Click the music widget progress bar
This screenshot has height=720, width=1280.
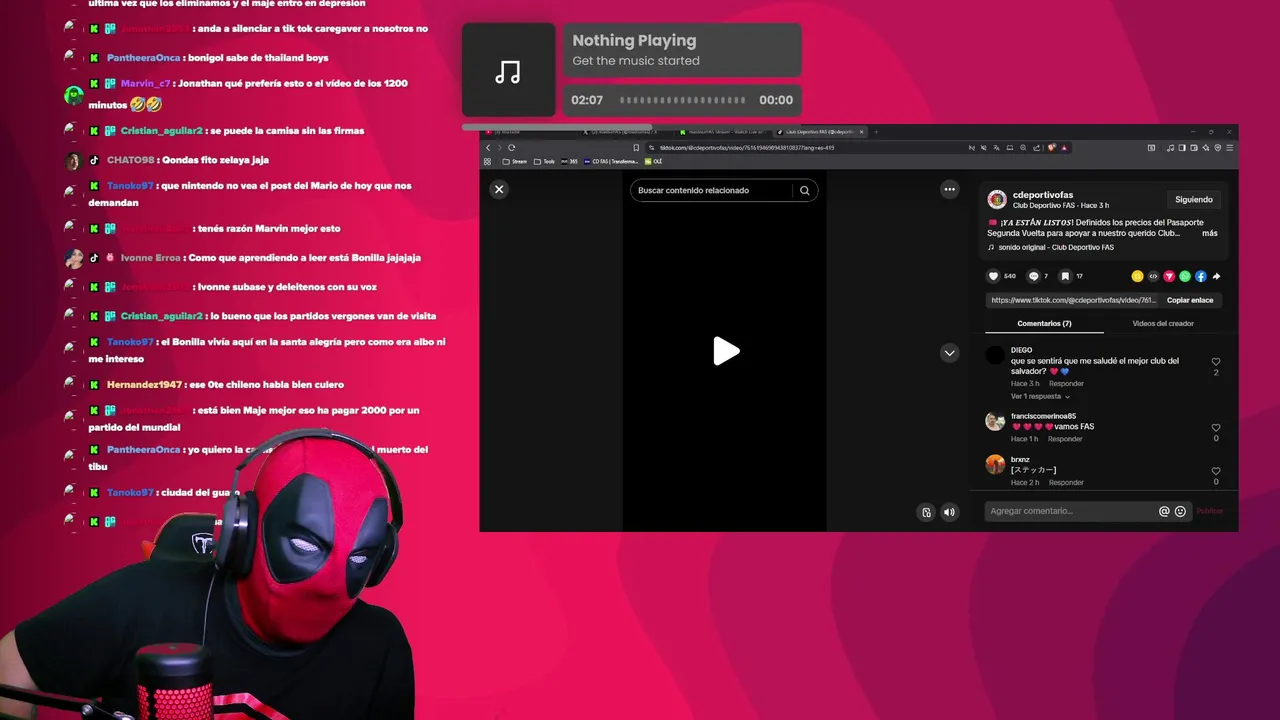(x=682, y=100)
